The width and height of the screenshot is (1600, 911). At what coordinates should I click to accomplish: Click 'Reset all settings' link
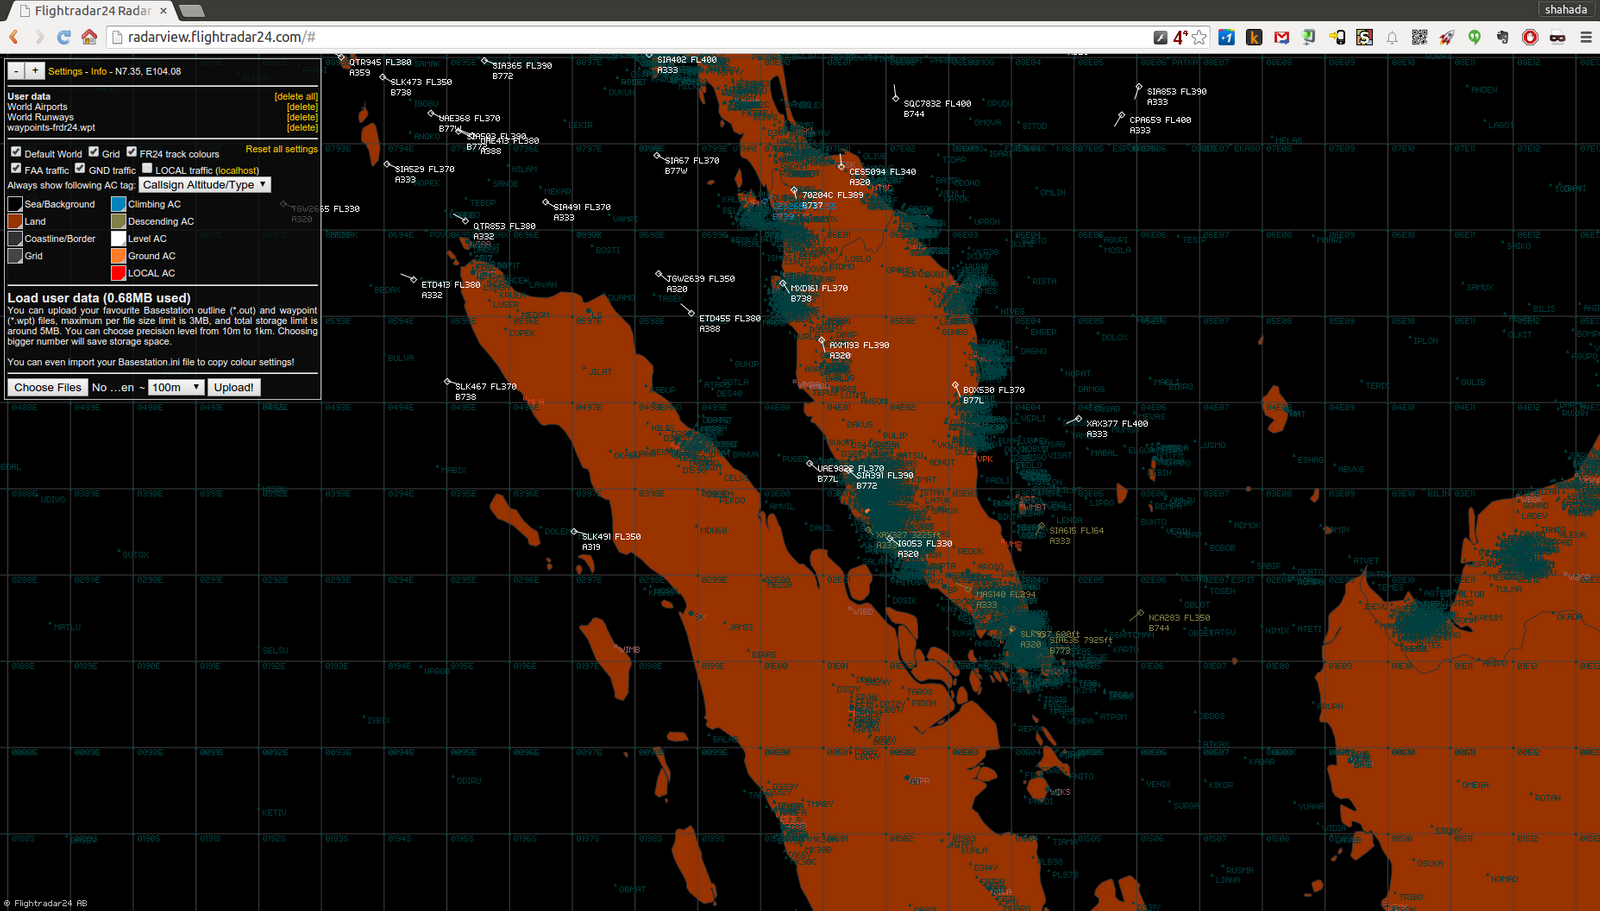[x=282, y=149]
